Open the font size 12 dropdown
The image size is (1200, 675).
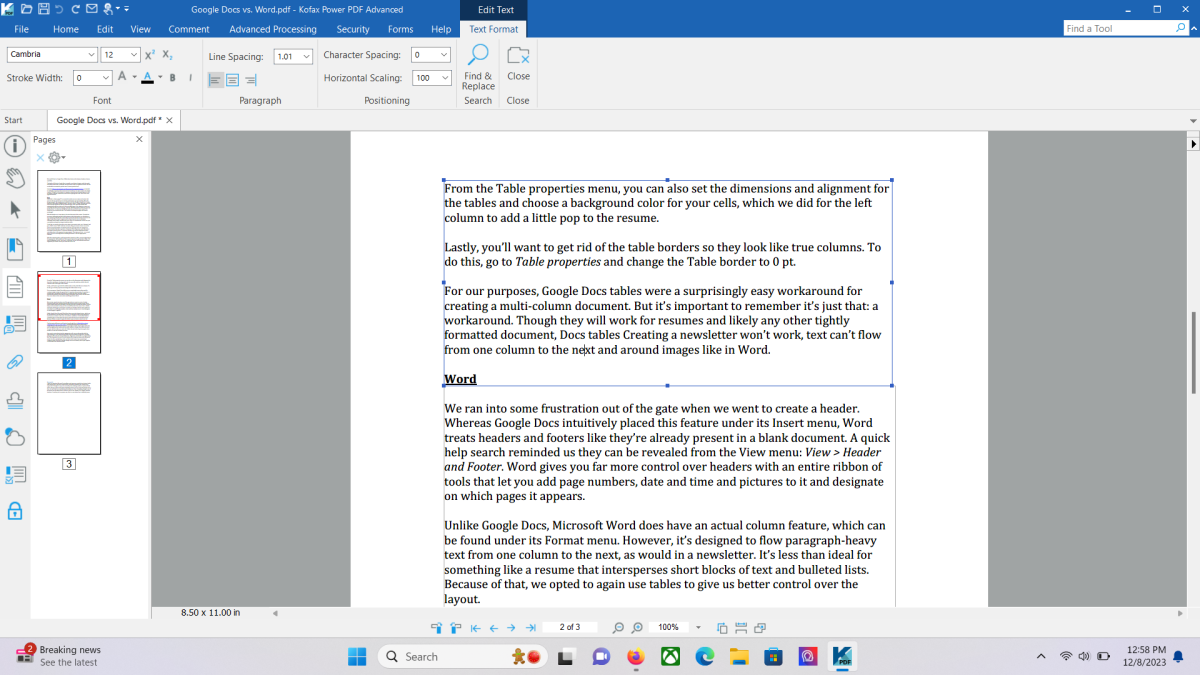tap(134, 55)
